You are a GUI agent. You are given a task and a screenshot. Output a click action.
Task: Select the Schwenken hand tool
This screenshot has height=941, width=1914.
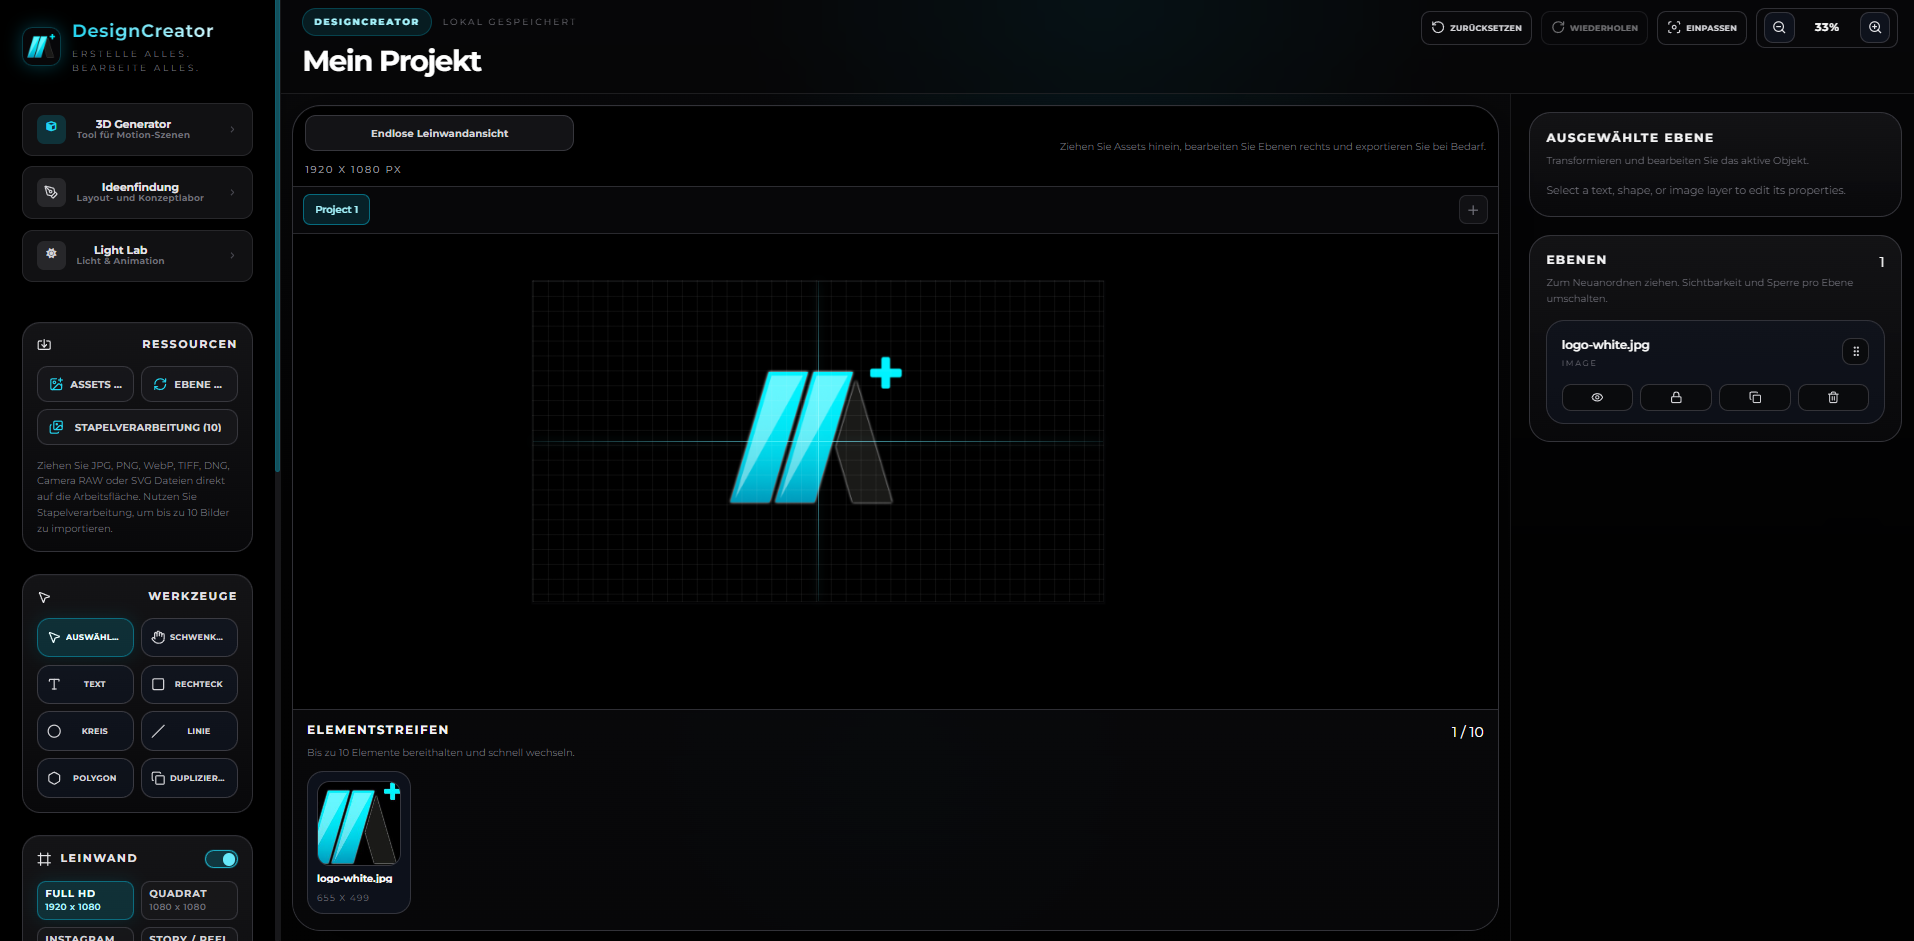(x=189, y=637)
